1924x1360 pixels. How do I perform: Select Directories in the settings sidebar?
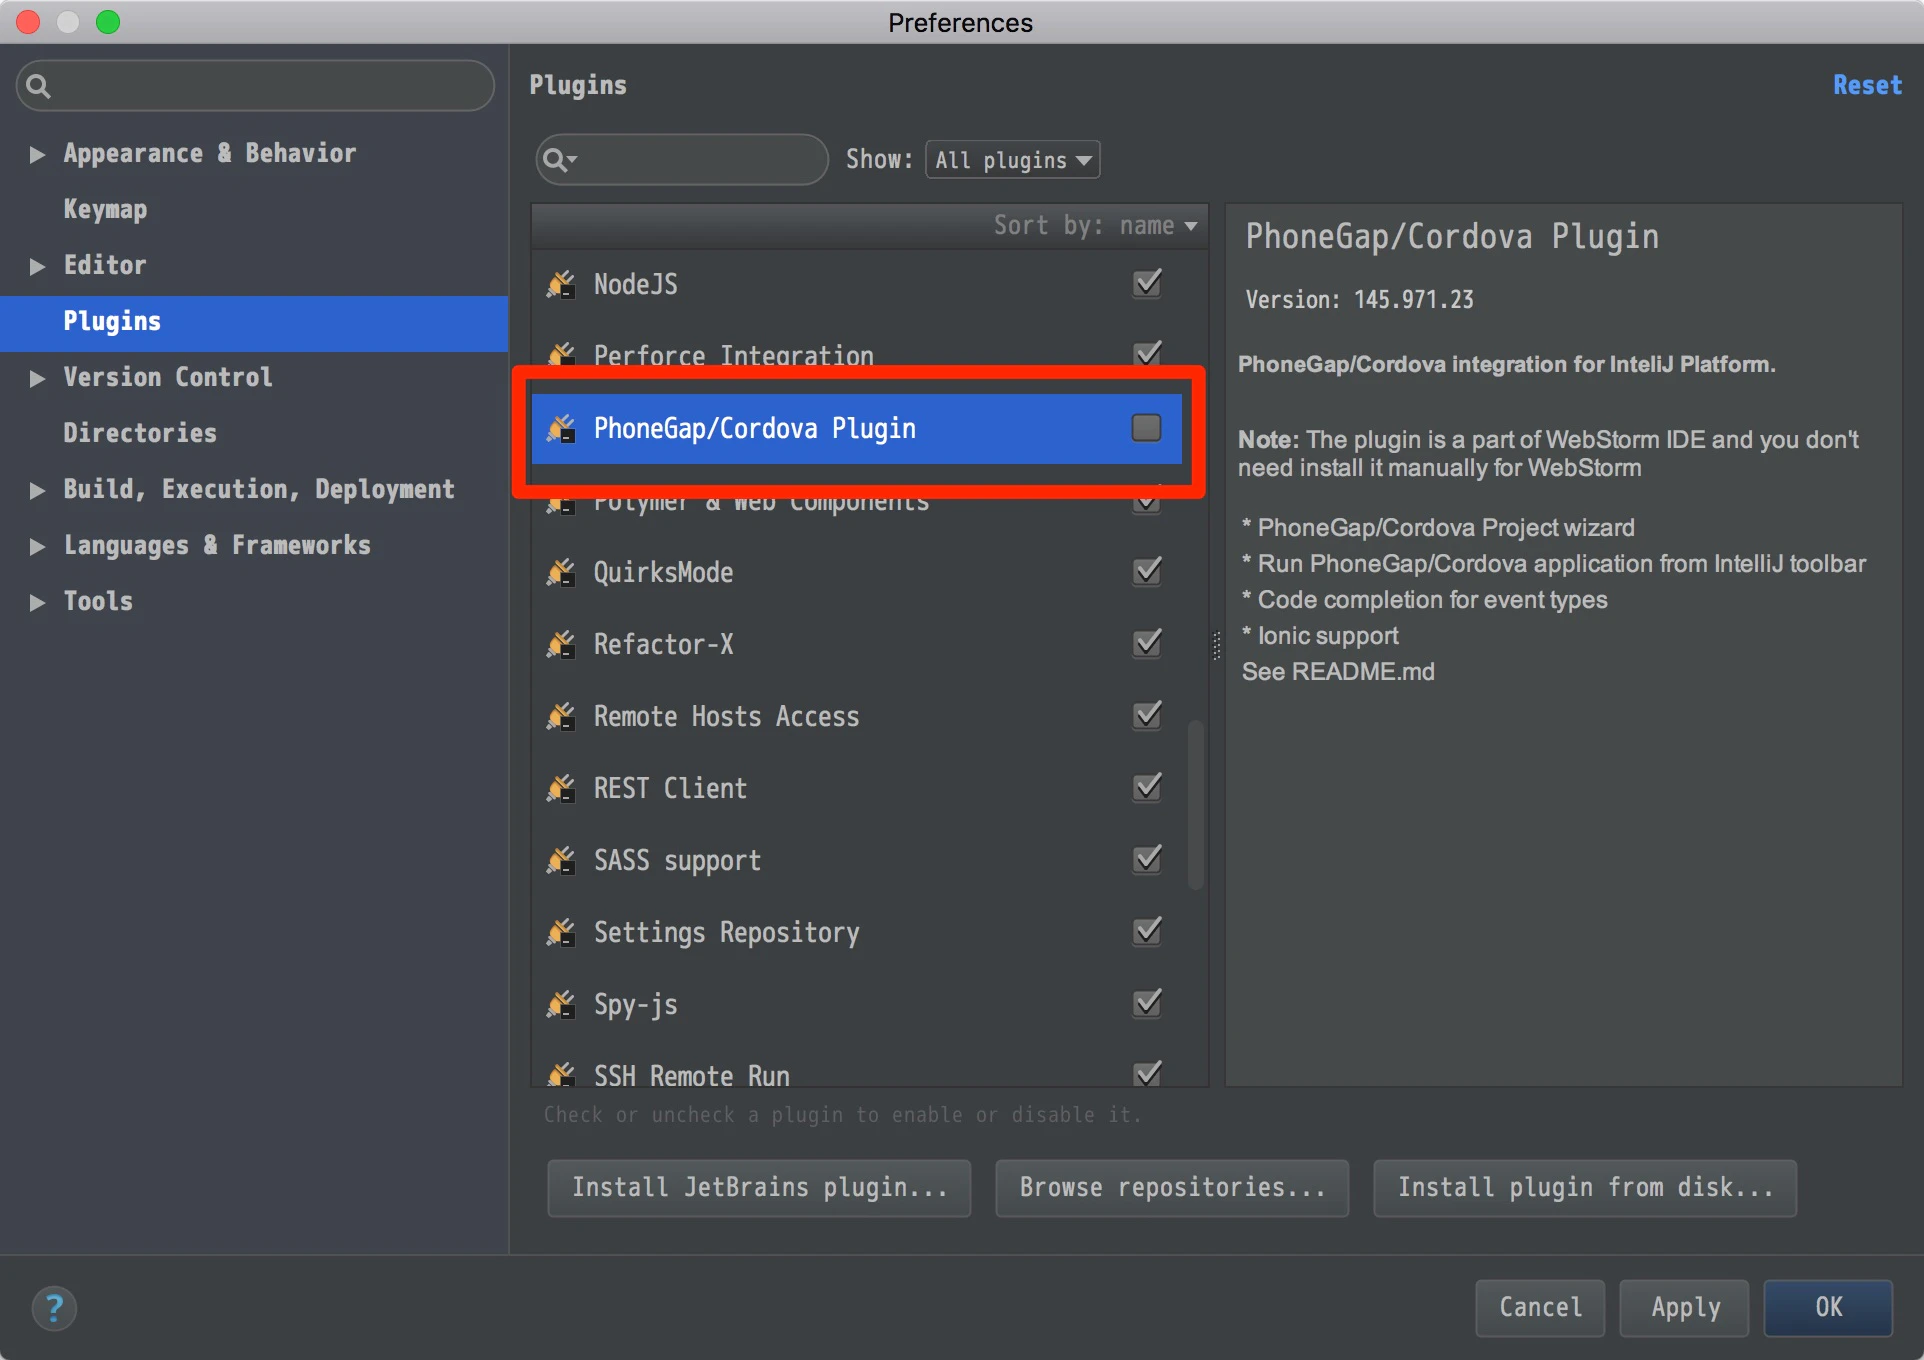point(140,433)
